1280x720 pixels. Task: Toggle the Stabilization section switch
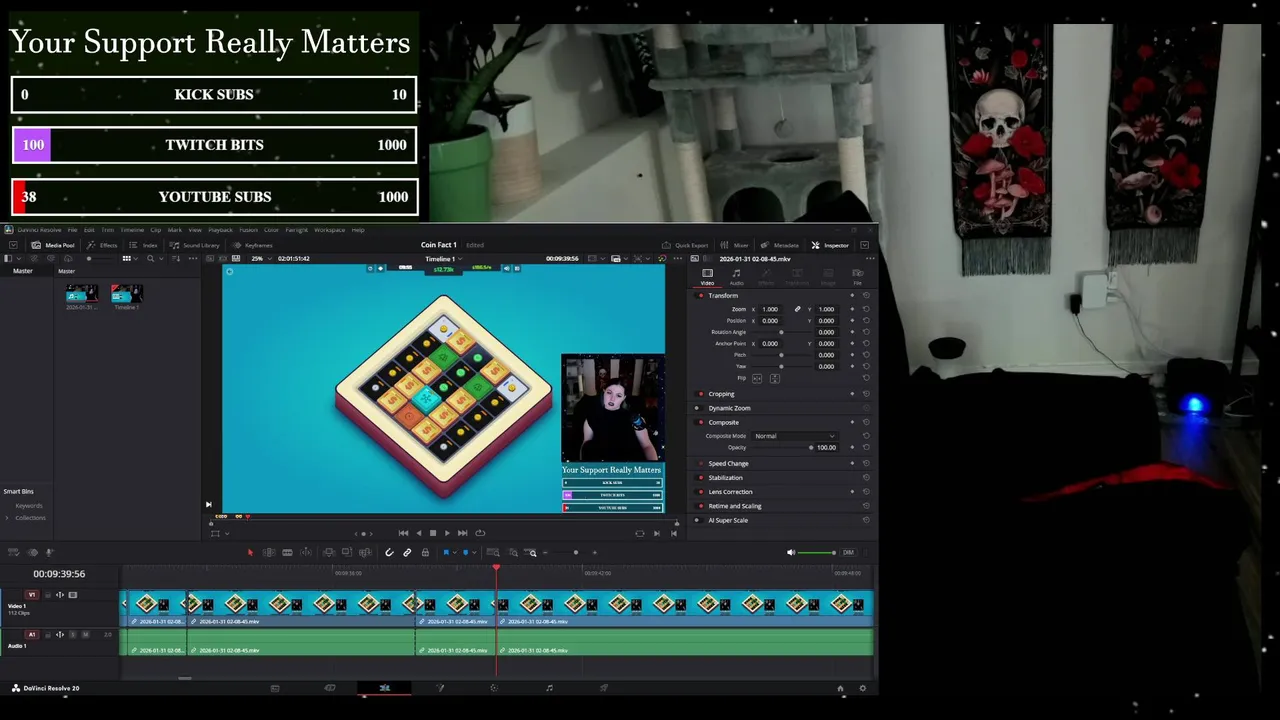tap(700, 477)
